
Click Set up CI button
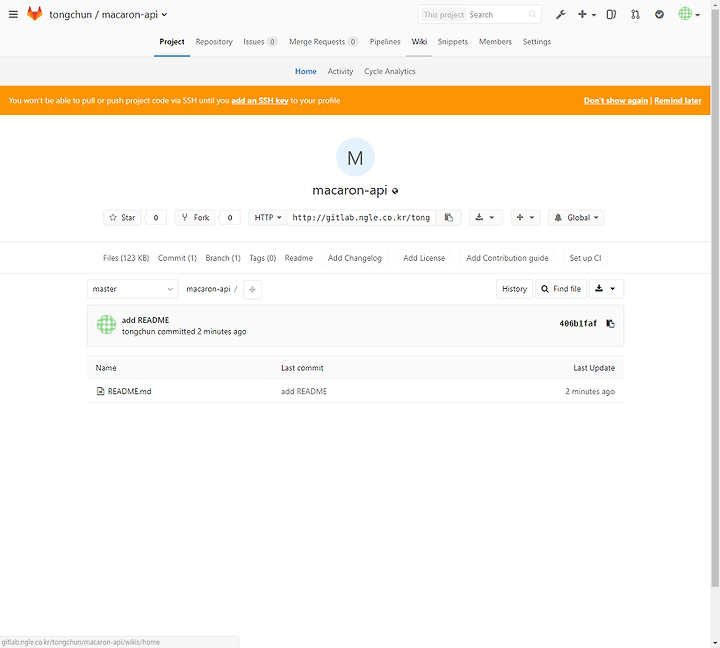[585, 258]
